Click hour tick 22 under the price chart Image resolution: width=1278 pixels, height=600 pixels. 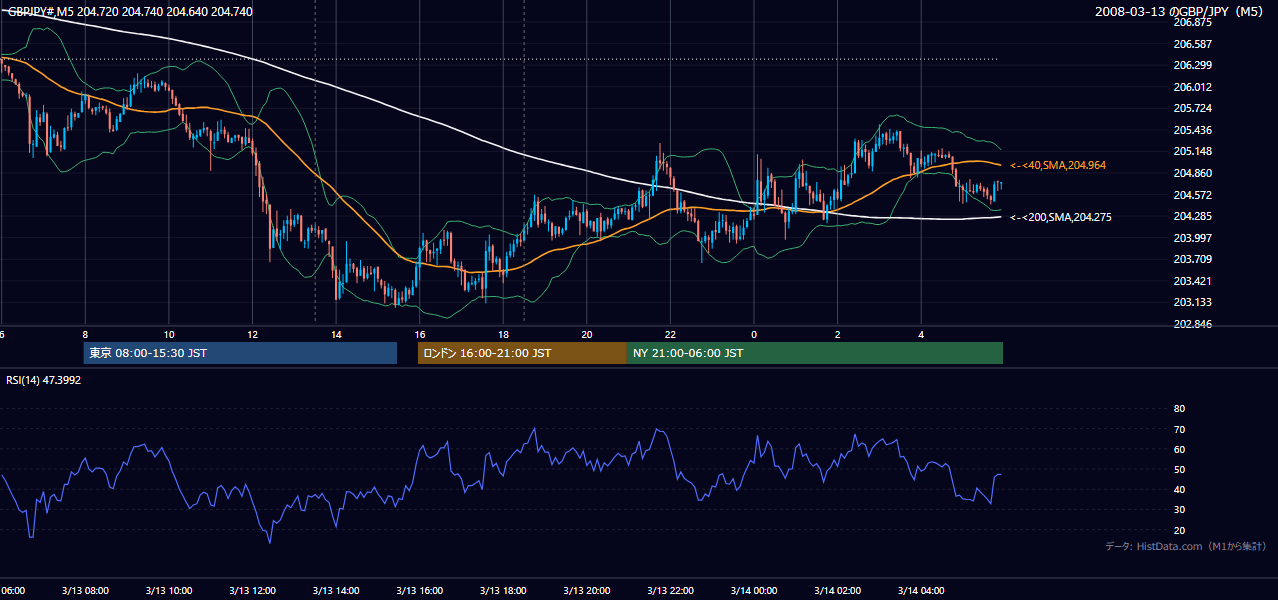pos(670,334)
